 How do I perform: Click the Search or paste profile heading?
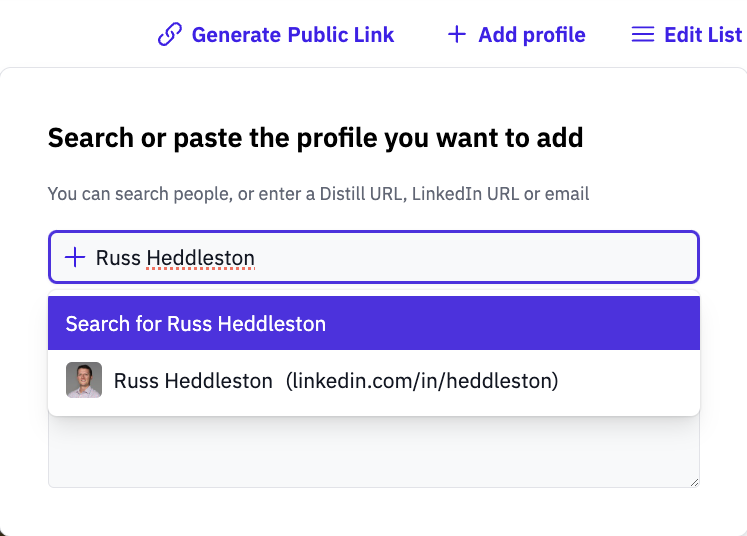(x=315, y=138)
